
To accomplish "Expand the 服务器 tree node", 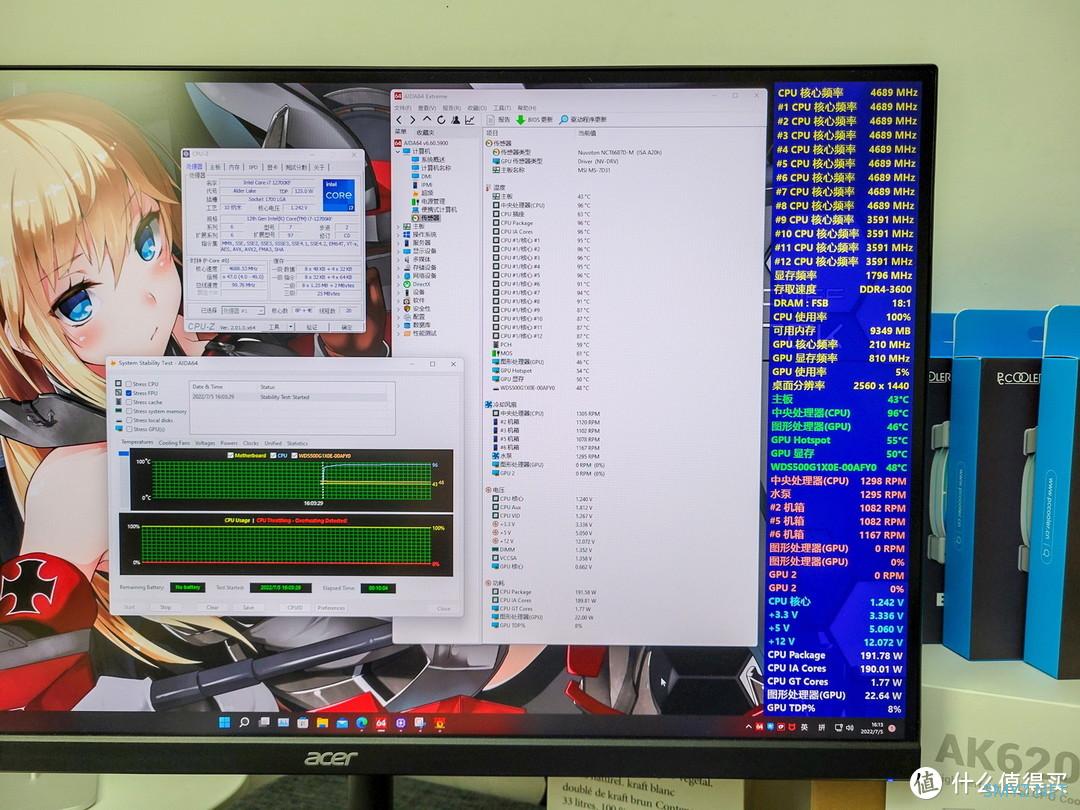I will 398,243.
